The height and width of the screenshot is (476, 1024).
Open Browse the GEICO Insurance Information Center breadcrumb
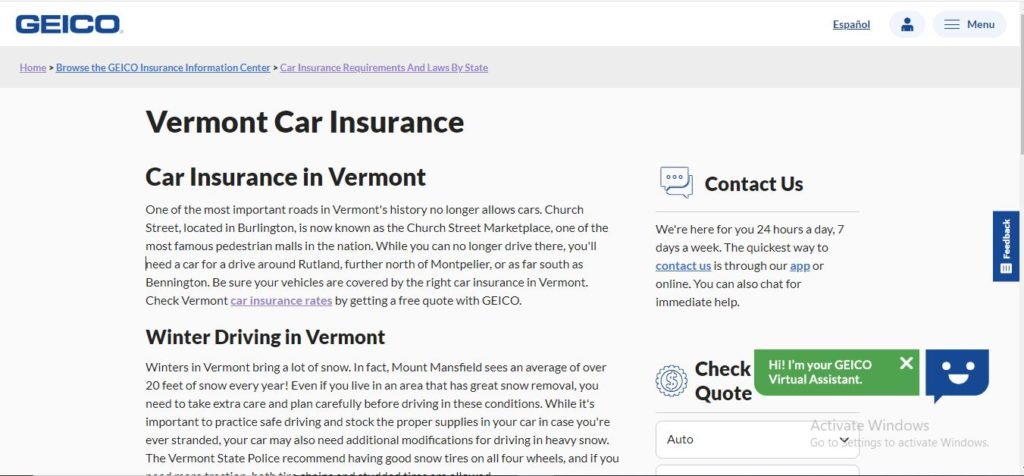pos(163,67)
